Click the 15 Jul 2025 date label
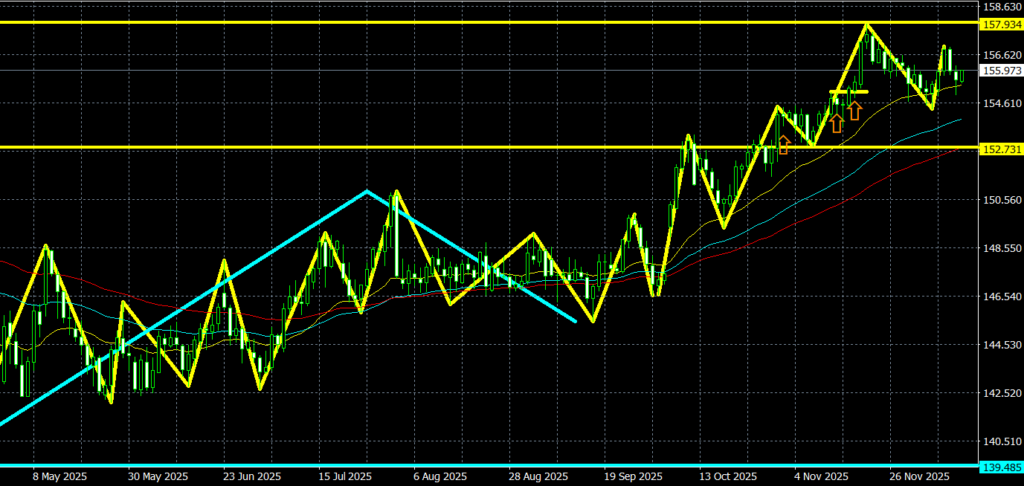The width and height of the screenshot is (1024, 486). pyautogui.click(x=346, y=476)
